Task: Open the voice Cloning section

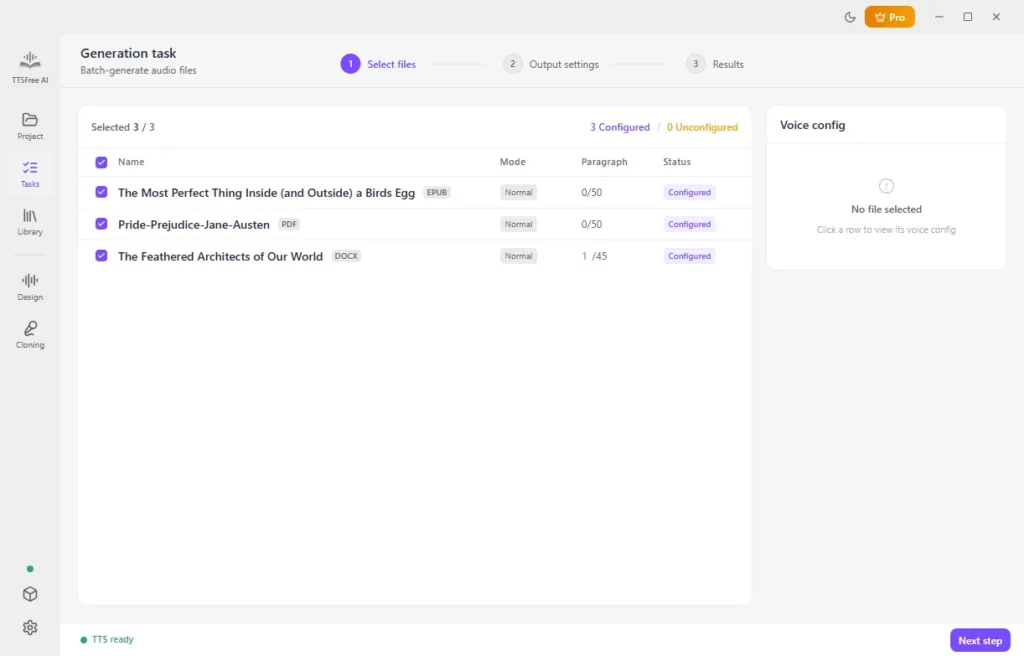Action: (x=30, y=335)
